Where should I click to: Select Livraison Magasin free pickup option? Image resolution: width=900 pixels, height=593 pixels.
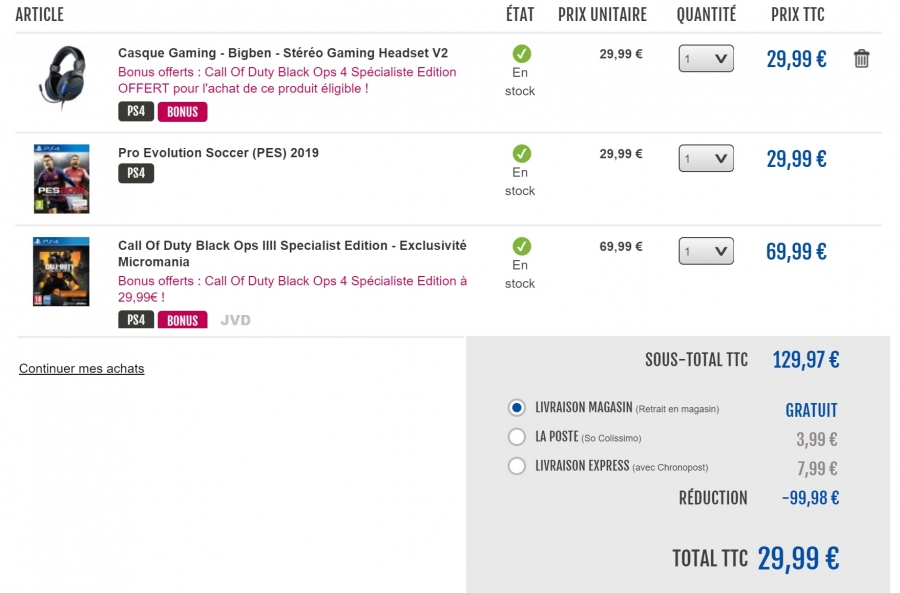(x=517, y=408)
